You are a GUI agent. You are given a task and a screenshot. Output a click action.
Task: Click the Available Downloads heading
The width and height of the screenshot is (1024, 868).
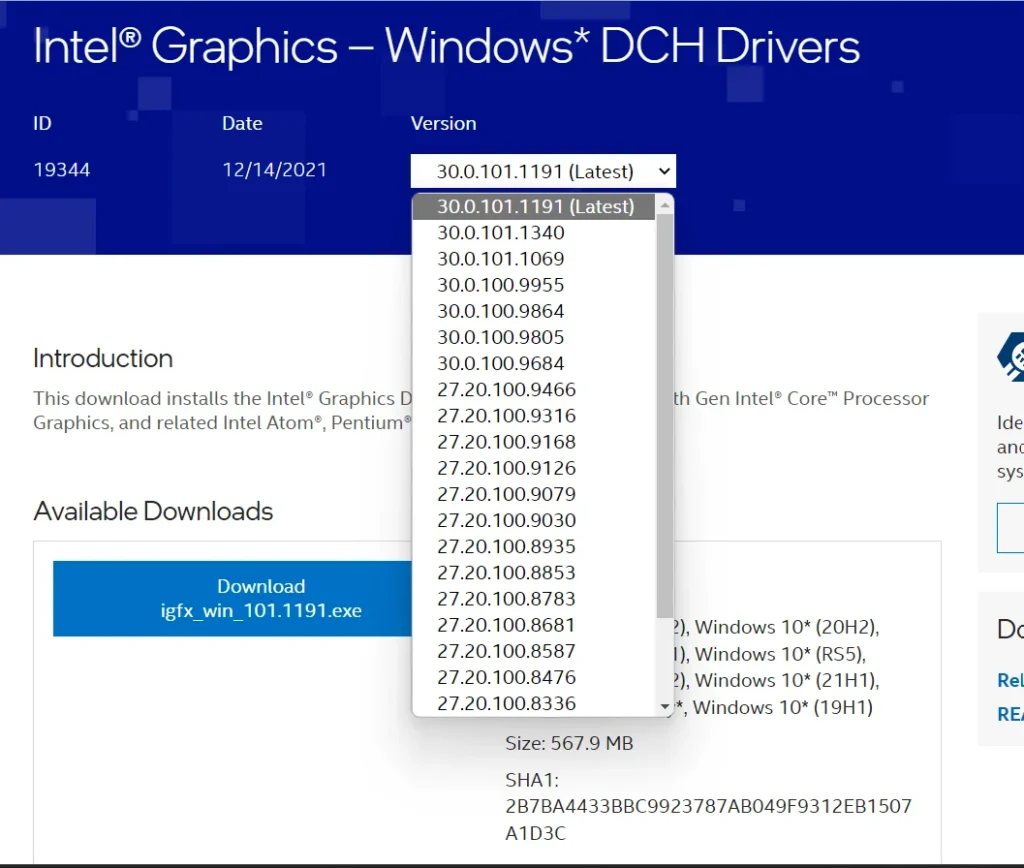tap(153, 511)
